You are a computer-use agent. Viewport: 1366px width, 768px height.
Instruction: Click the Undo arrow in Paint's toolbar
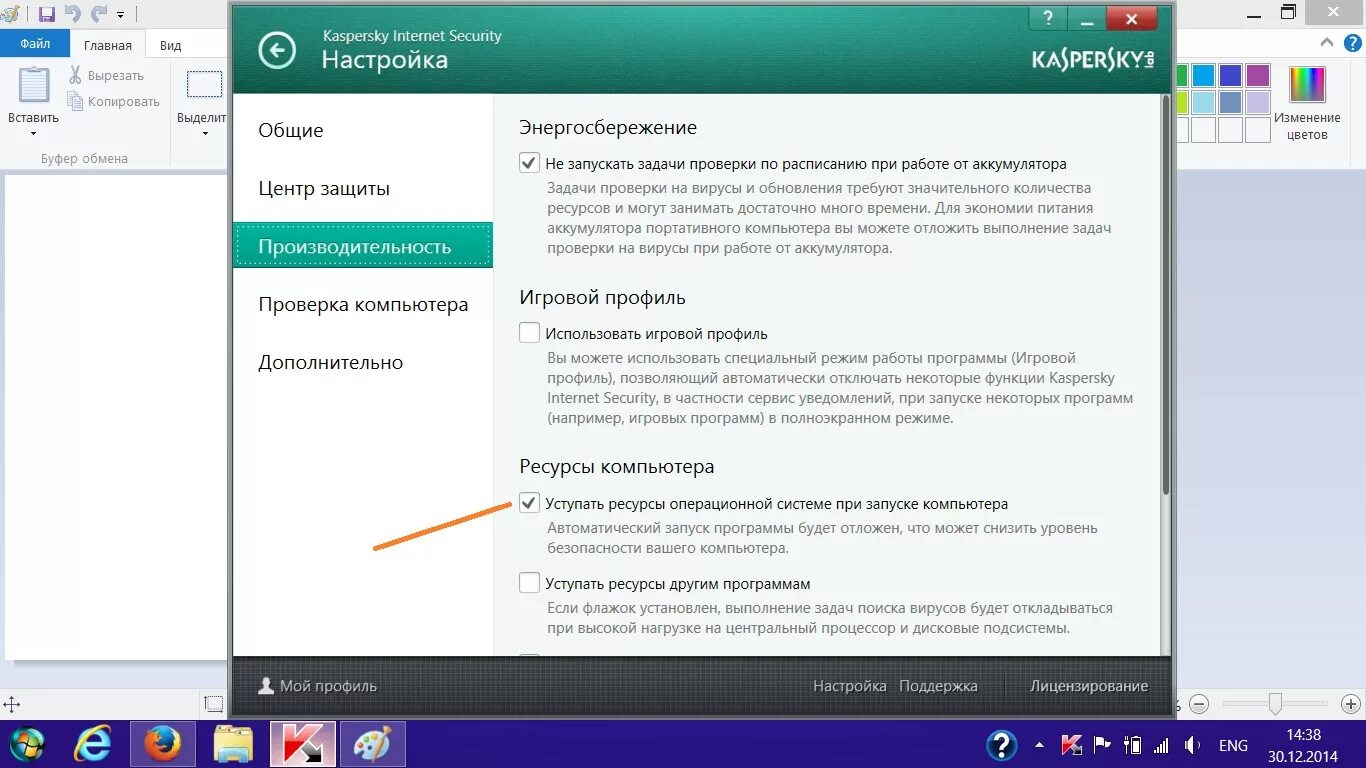point(72,14)
